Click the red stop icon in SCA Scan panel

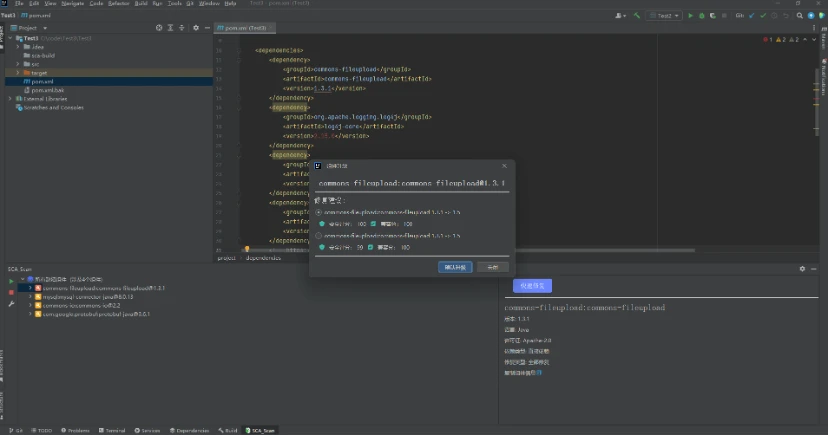11,292
